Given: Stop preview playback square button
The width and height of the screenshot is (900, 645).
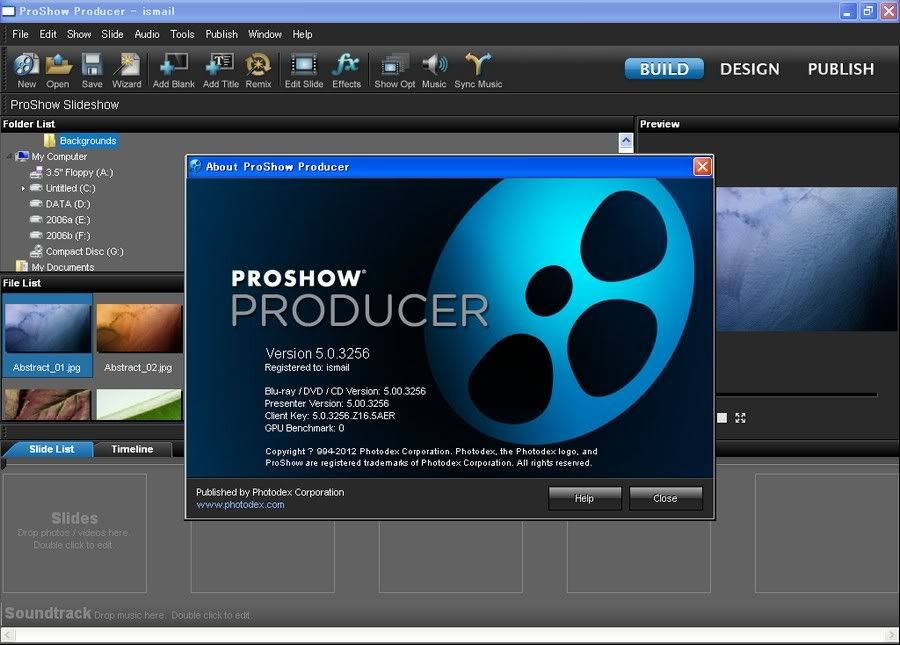Looking at the screenshot, I should point(722,418).
